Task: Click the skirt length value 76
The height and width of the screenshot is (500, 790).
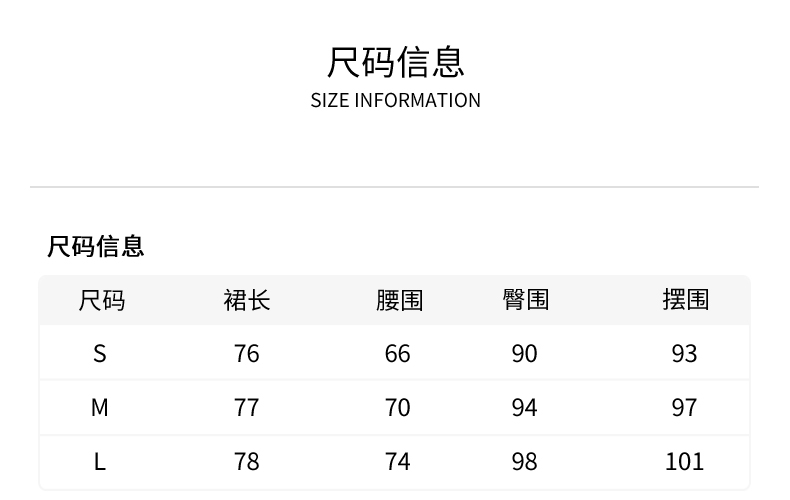Action: click(x=246, y=354)
